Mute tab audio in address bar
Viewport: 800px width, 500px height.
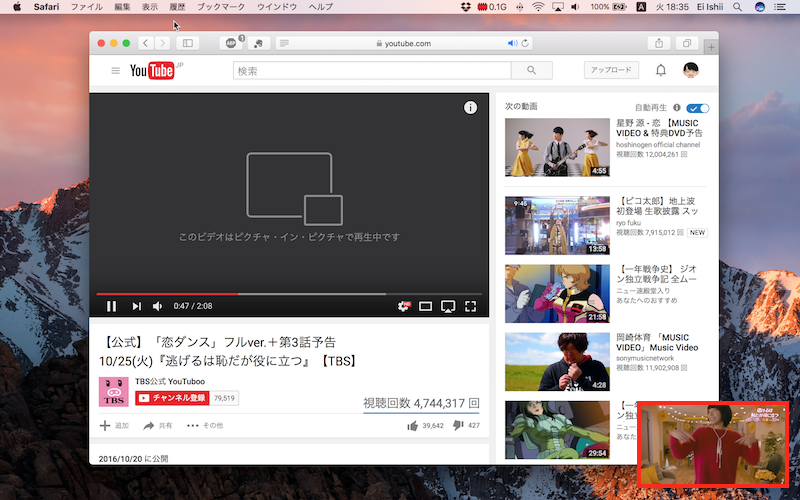tap(512, 44)
